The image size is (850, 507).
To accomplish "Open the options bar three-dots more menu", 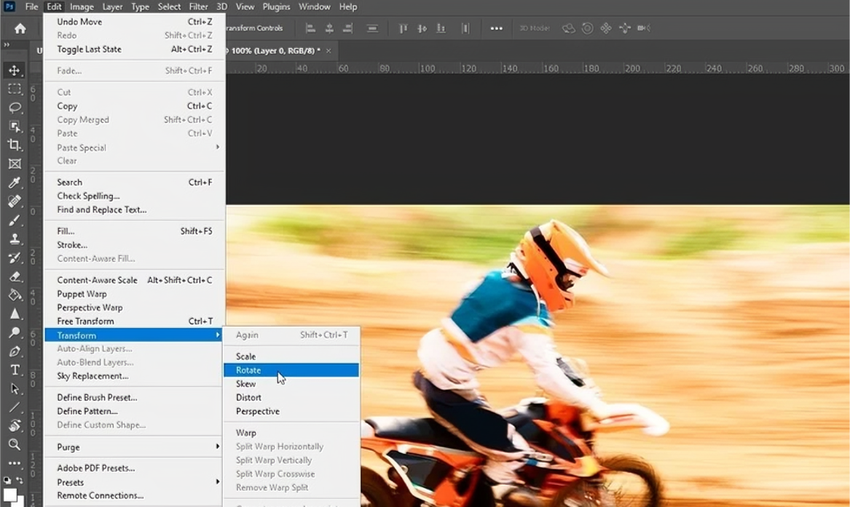I will (496, 28).
